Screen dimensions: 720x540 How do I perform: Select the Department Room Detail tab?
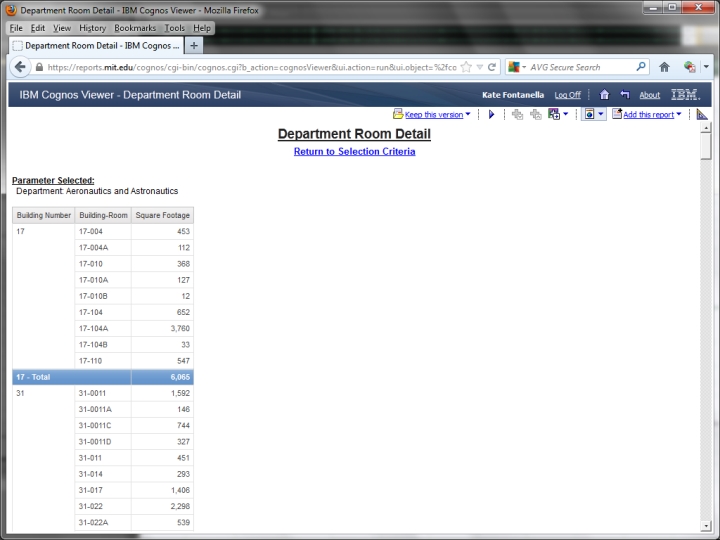pyautogui.click(x=95, y=45)
